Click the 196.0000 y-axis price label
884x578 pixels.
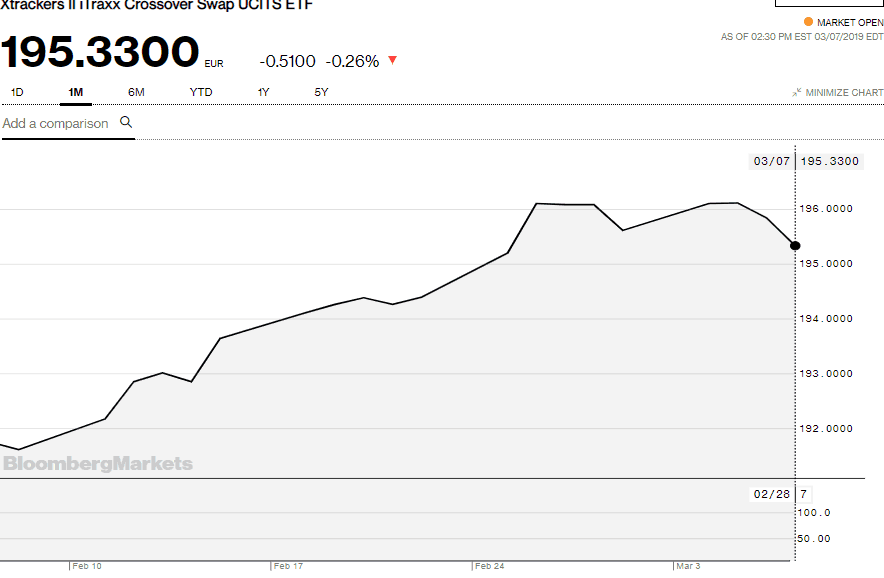830,209
